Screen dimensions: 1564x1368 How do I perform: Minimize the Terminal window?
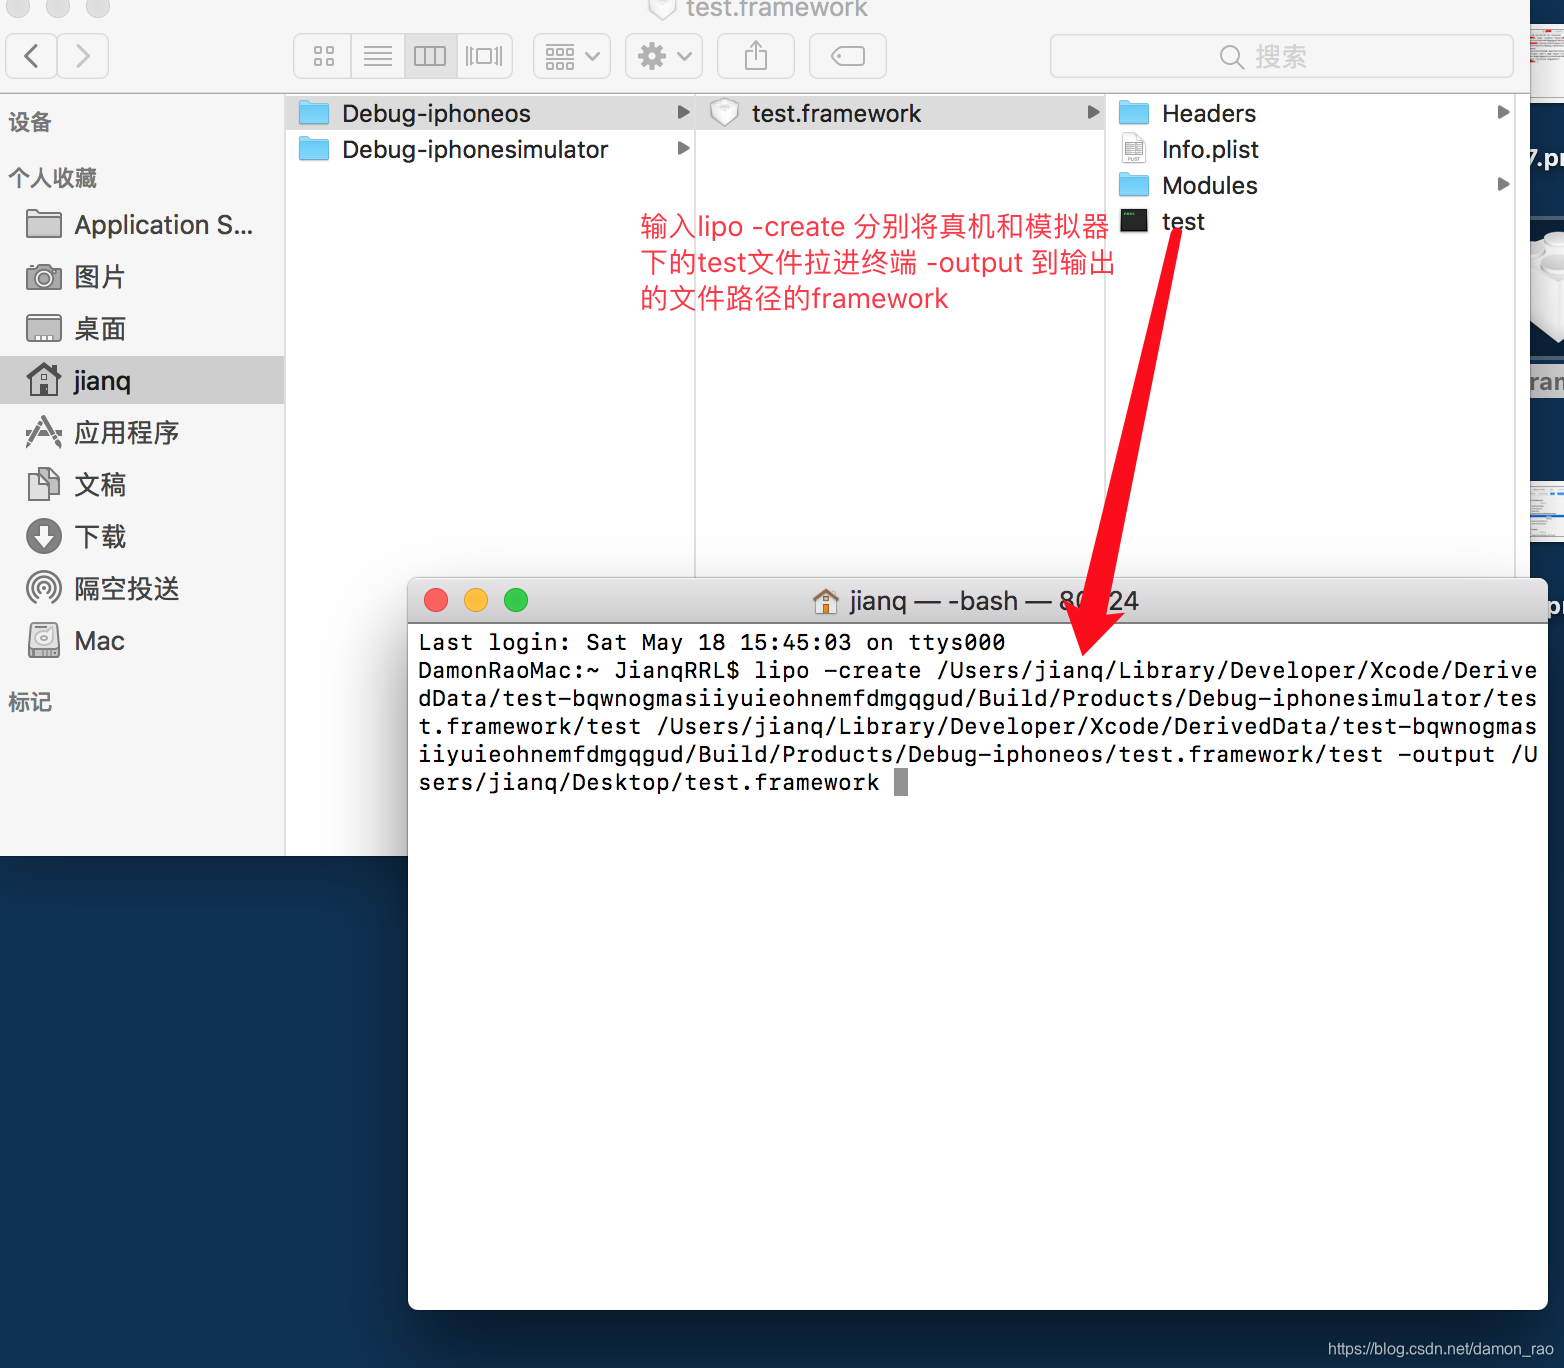476,600
